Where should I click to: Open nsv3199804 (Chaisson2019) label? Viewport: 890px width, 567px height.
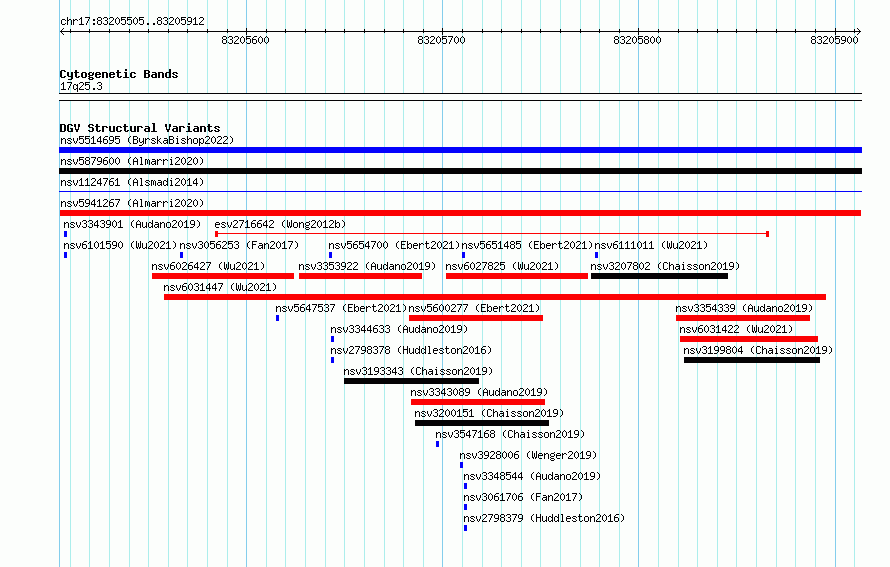click(x=758, y=350)
